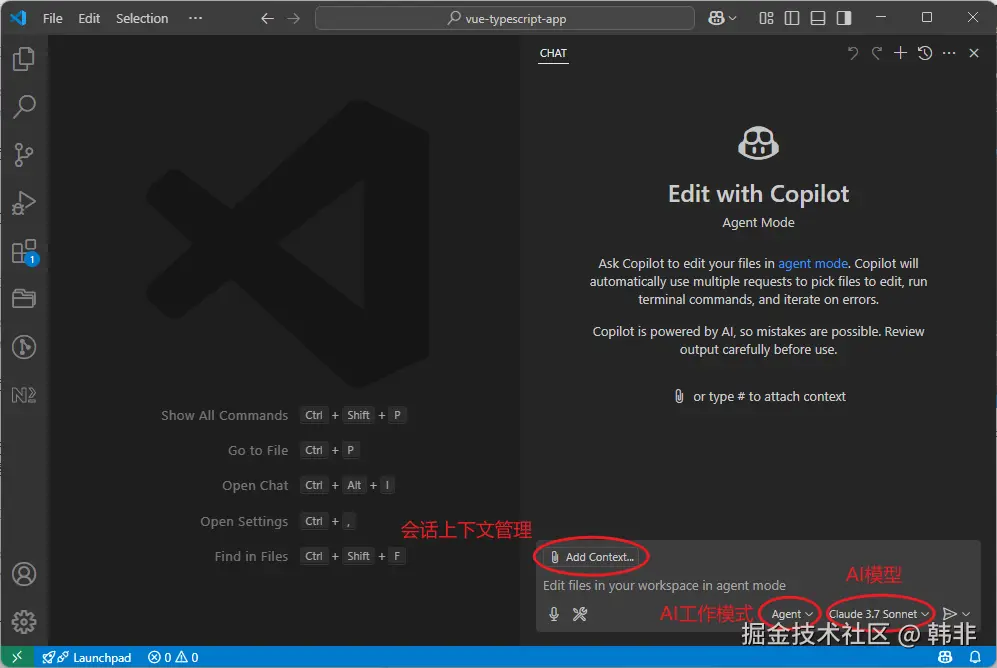Screen dimensions: 997x668
Task: Start voice chat with microphone icon
Action: click(554, 614)
